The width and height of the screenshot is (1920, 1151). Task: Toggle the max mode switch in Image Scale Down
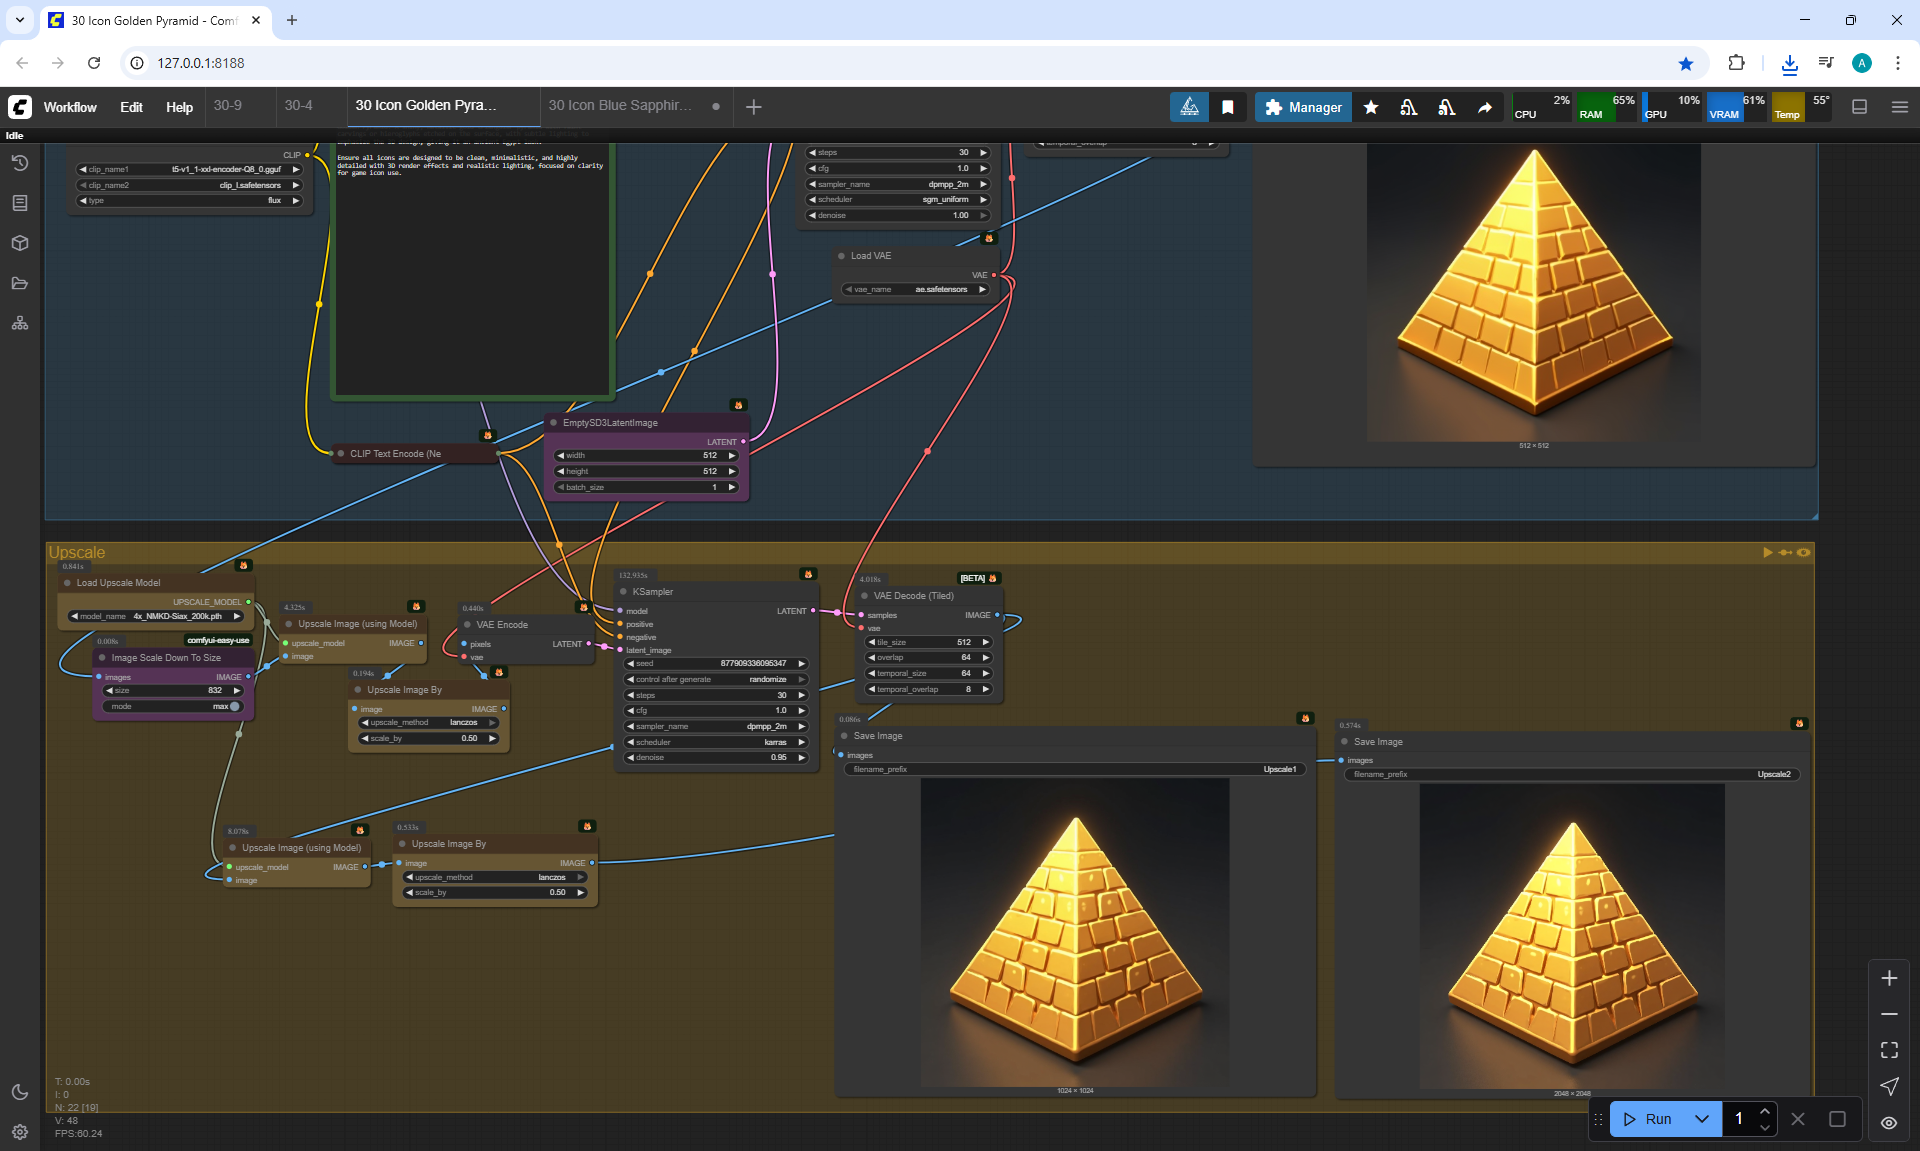tap(234, 706)
